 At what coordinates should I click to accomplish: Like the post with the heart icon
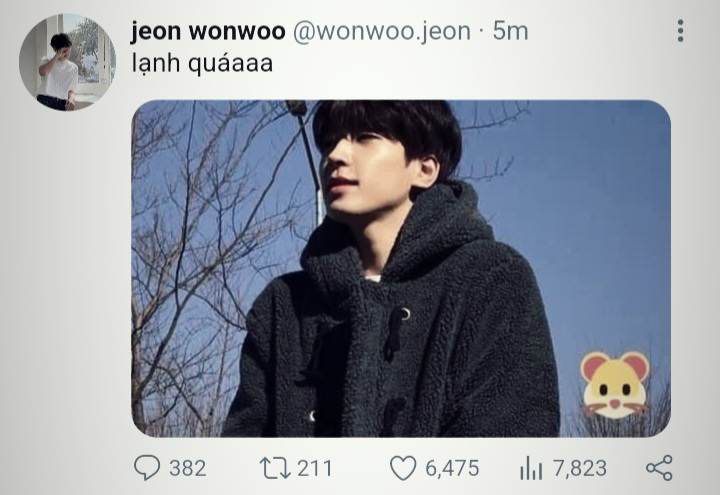pos(403,468)
